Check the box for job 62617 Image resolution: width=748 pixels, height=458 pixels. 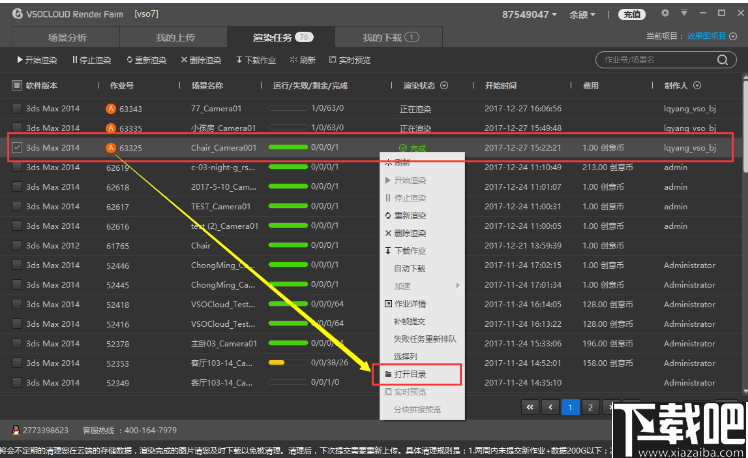(17, 206)
